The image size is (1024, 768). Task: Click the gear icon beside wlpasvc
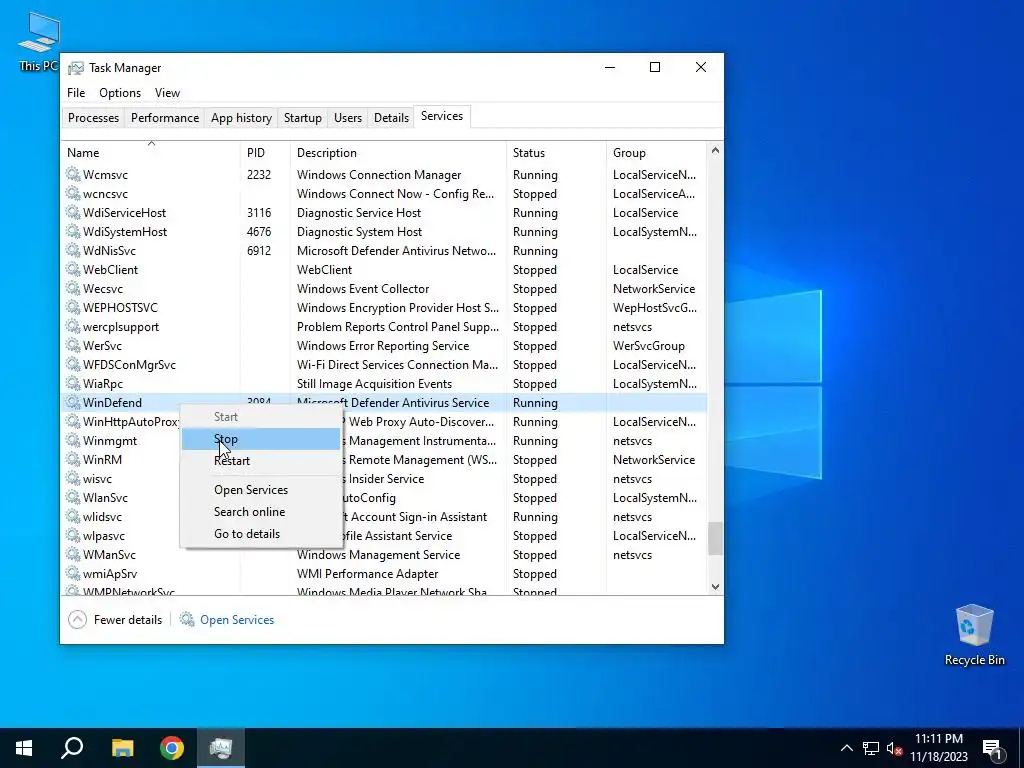click(73, 535)
